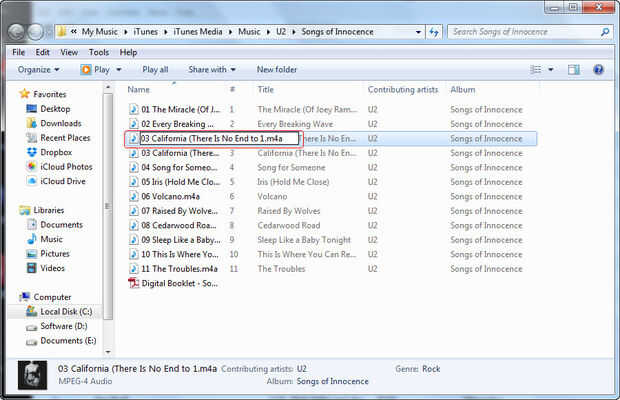620x400 pixels.
Task: Open the Organize dropdown
Action: coord(38,70)
